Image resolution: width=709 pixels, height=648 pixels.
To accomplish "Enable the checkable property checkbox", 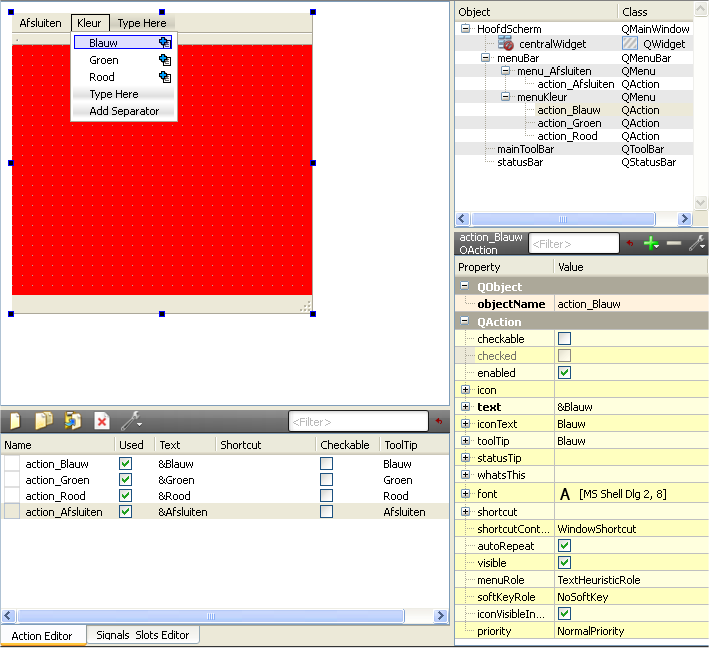I will (564, 339).
